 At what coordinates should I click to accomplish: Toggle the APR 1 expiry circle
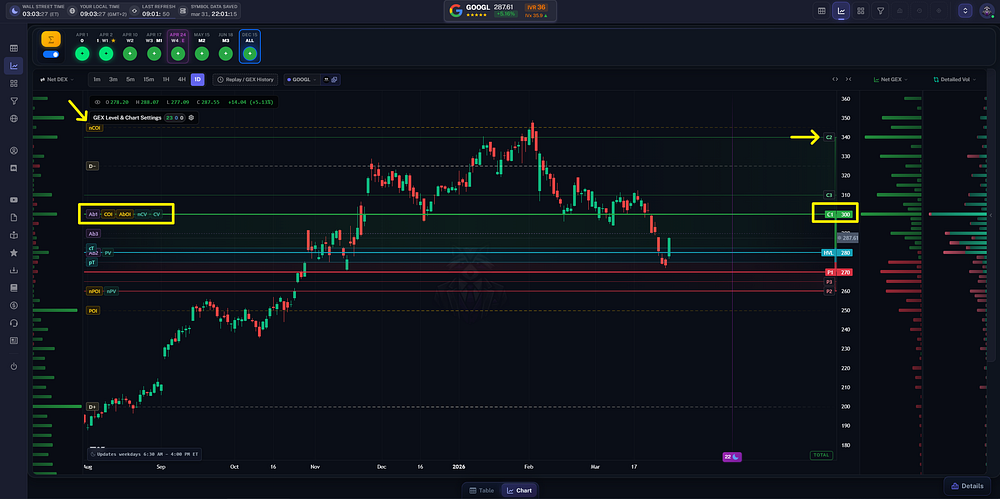point(82,54)
